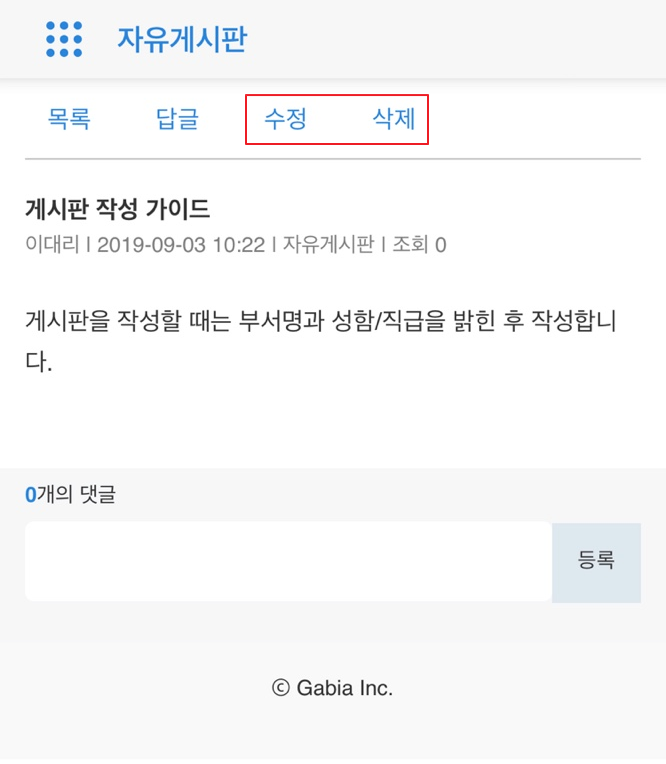Viewport: 666px width, 764px height.
Task: Select 답글 to reply to post
Action: (x=177, y=119)
